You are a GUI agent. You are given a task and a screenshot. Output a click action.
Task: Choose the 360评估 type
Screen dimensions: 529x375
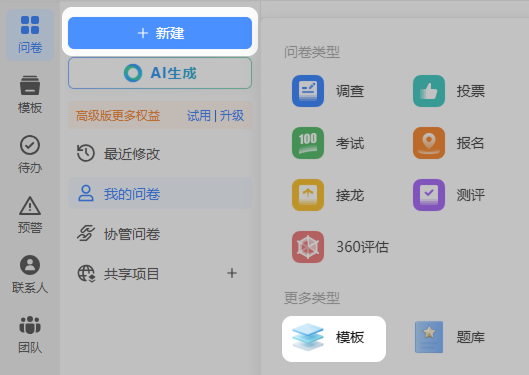[x=340, y=247]
